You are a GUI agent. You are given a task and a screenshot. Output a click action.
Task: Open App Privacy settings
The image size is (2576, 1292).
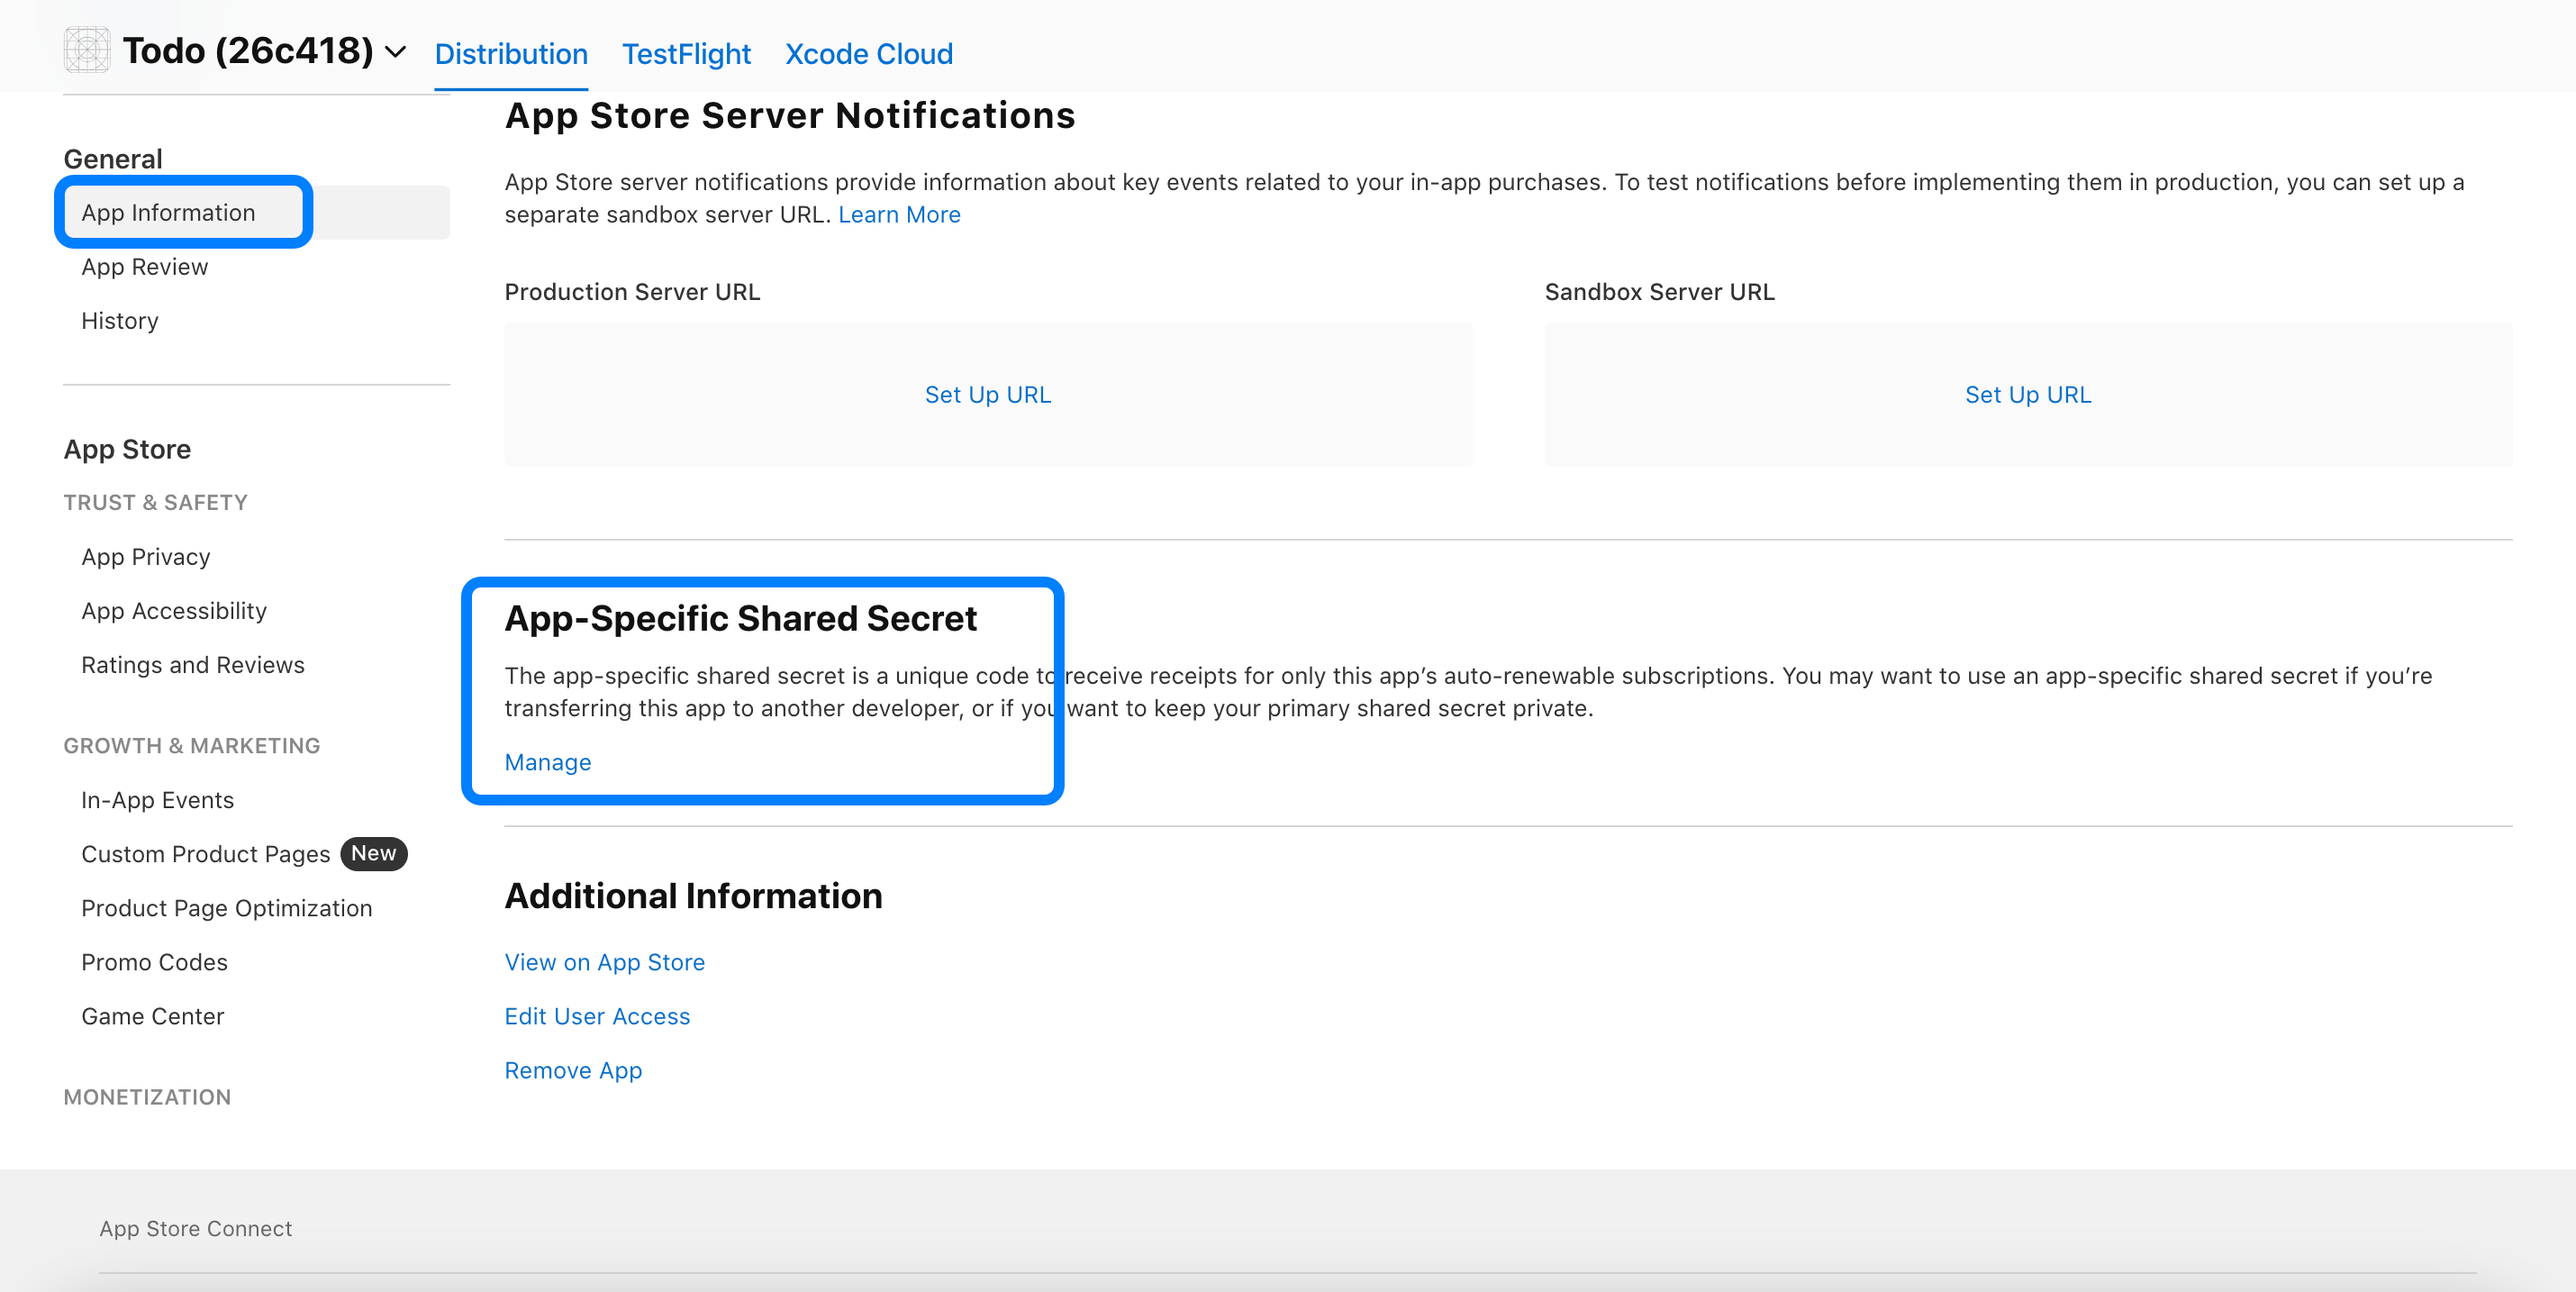[x=145, y=557]
